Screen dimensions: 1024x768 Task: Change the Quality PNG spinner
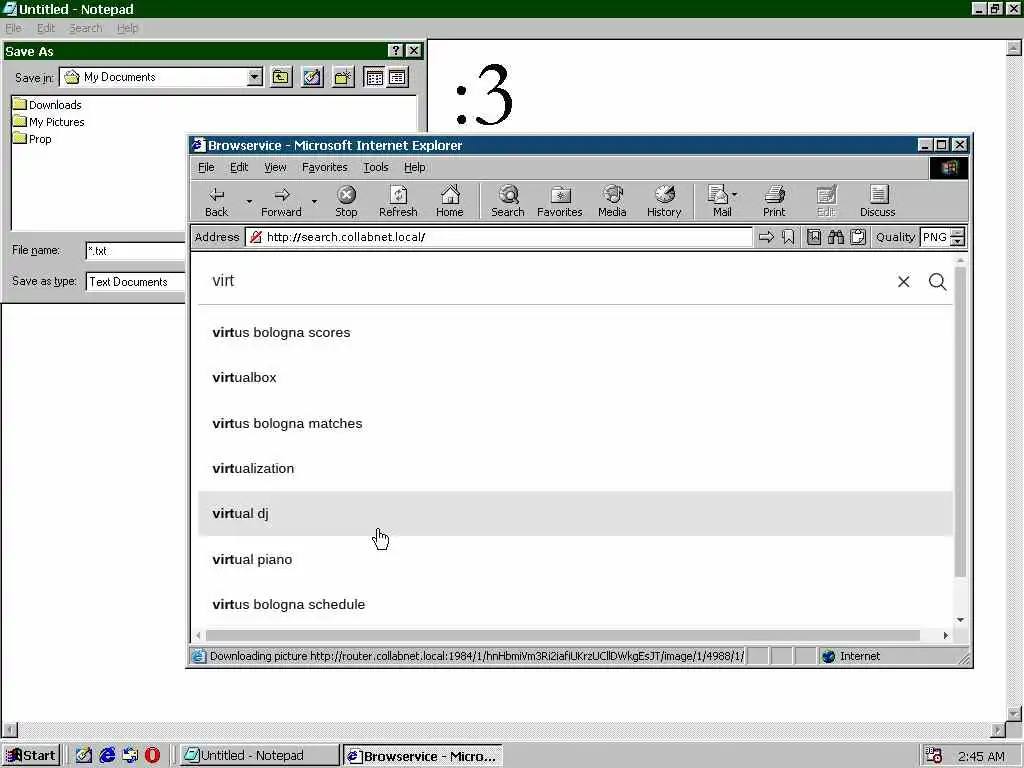point(957,237)
